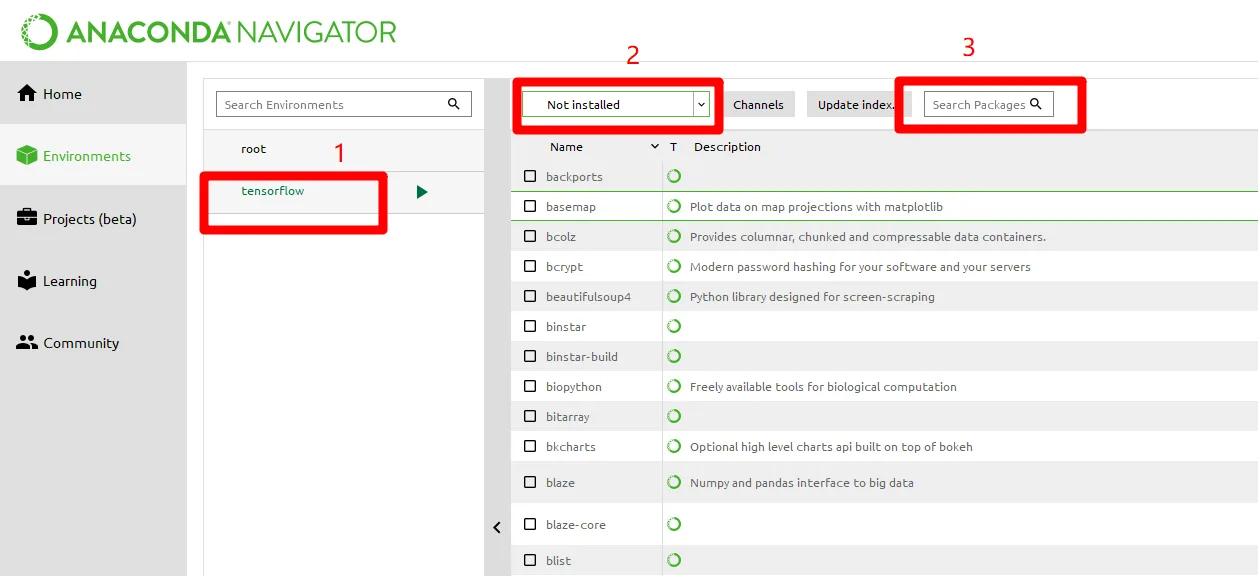Click the status circle icon for bitarray

pyautogui.click(x=674, y=416)
